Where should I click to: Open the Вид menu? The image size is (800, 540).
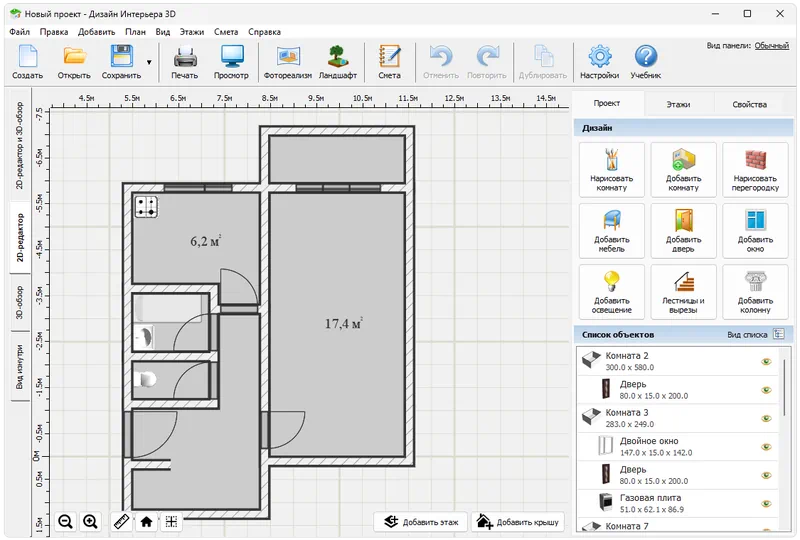coord(163,32)
